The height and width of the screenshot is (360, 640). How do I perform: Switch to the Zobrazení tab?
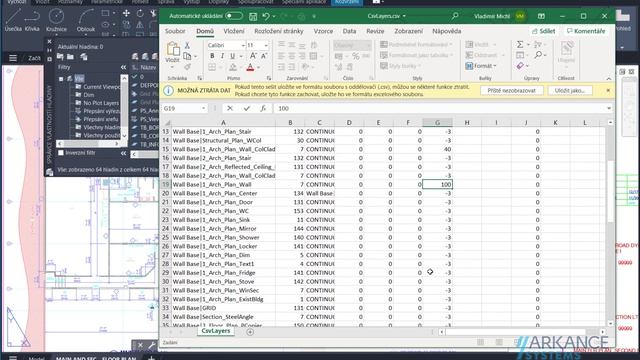click(x=408, y=31)
